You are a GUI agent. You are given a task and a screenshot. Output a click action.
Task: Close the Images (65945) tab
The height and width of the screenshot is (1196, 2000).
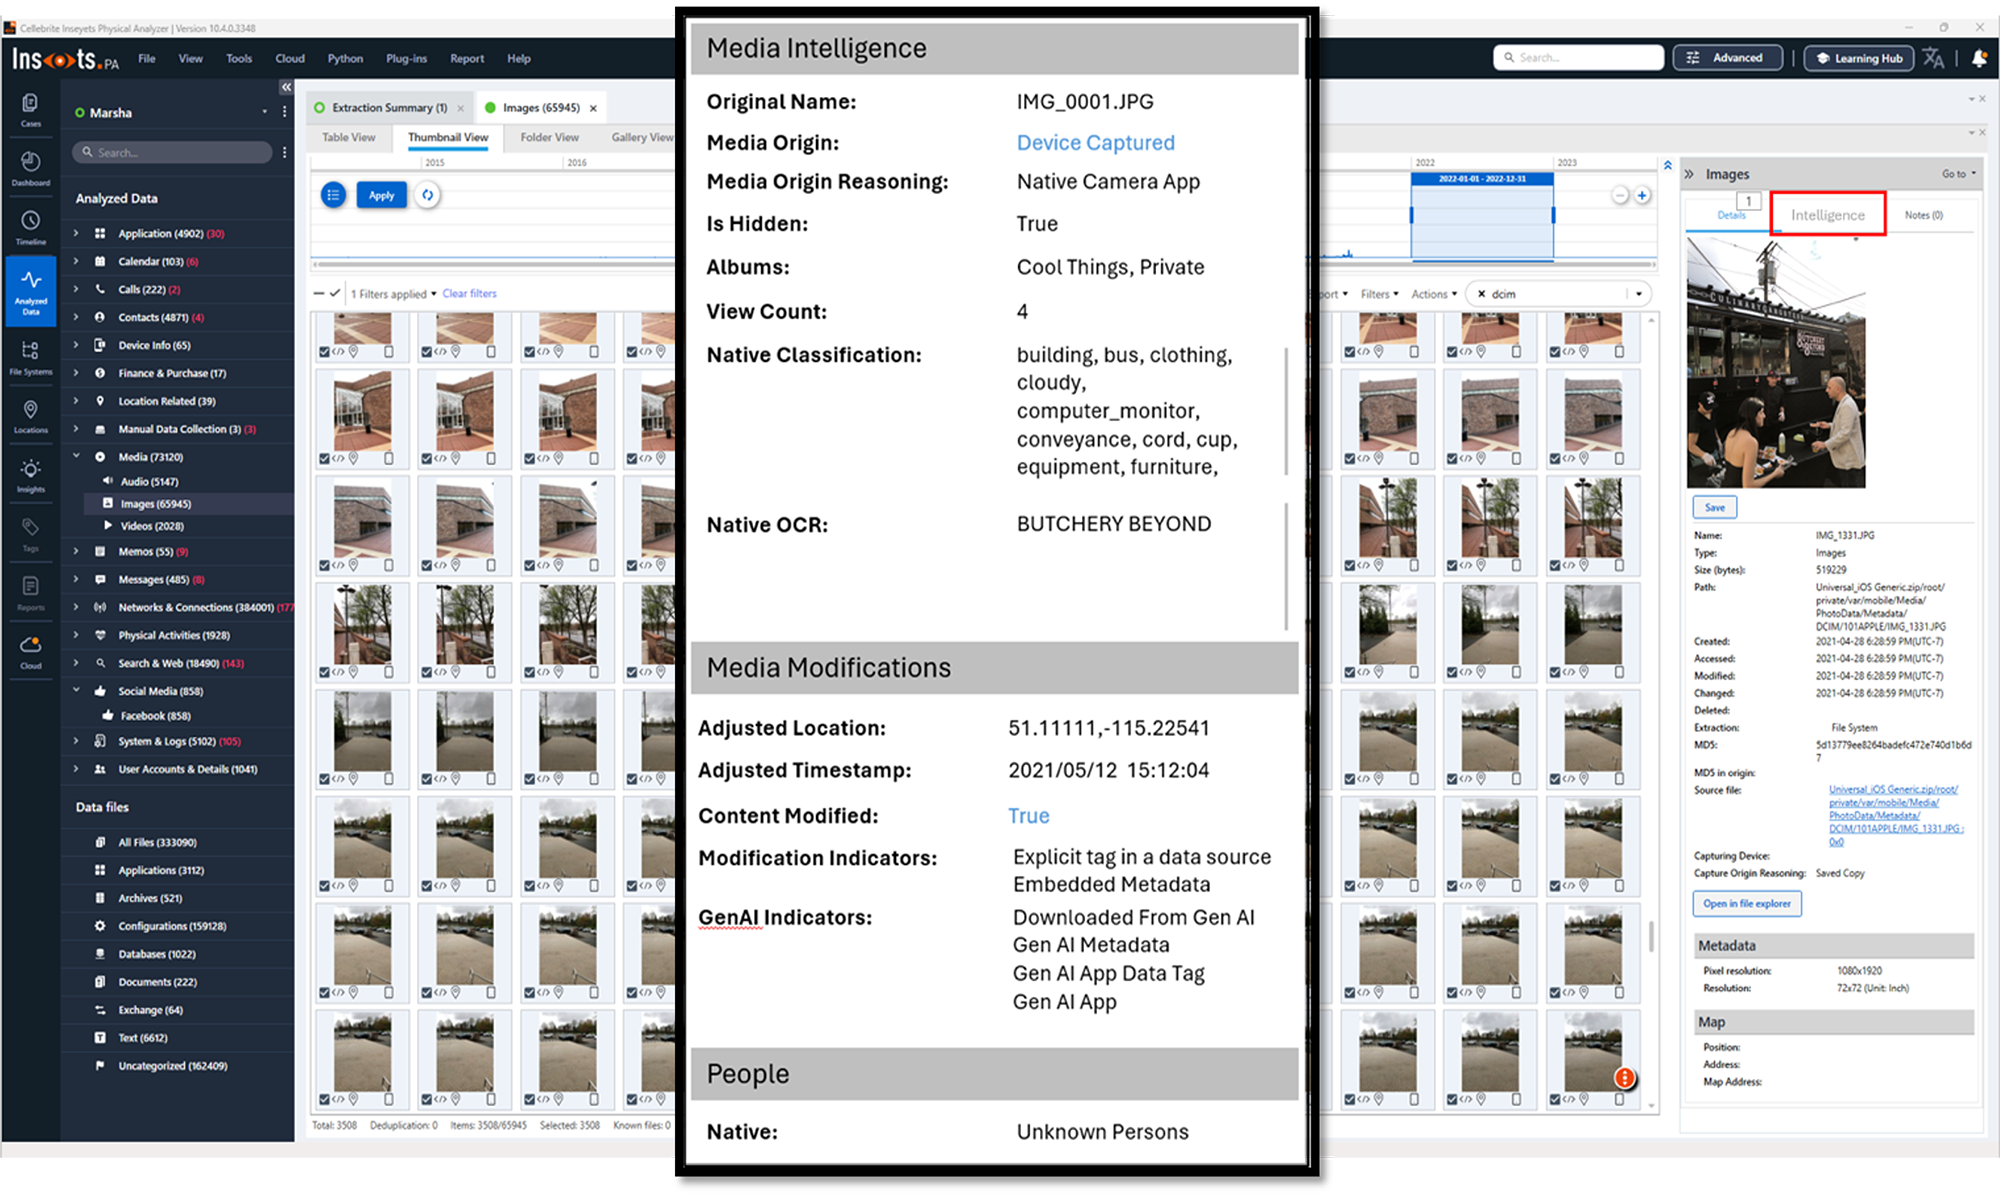(593, 108)
